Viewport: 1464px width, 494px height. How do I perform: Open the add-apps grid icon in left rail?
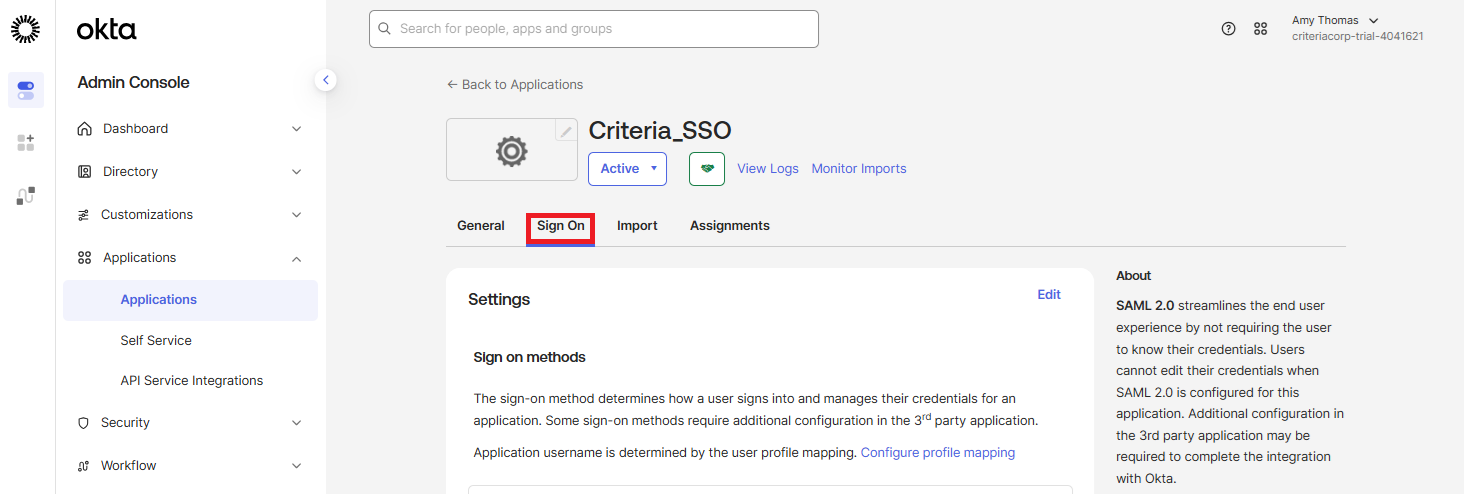(26, 143)
